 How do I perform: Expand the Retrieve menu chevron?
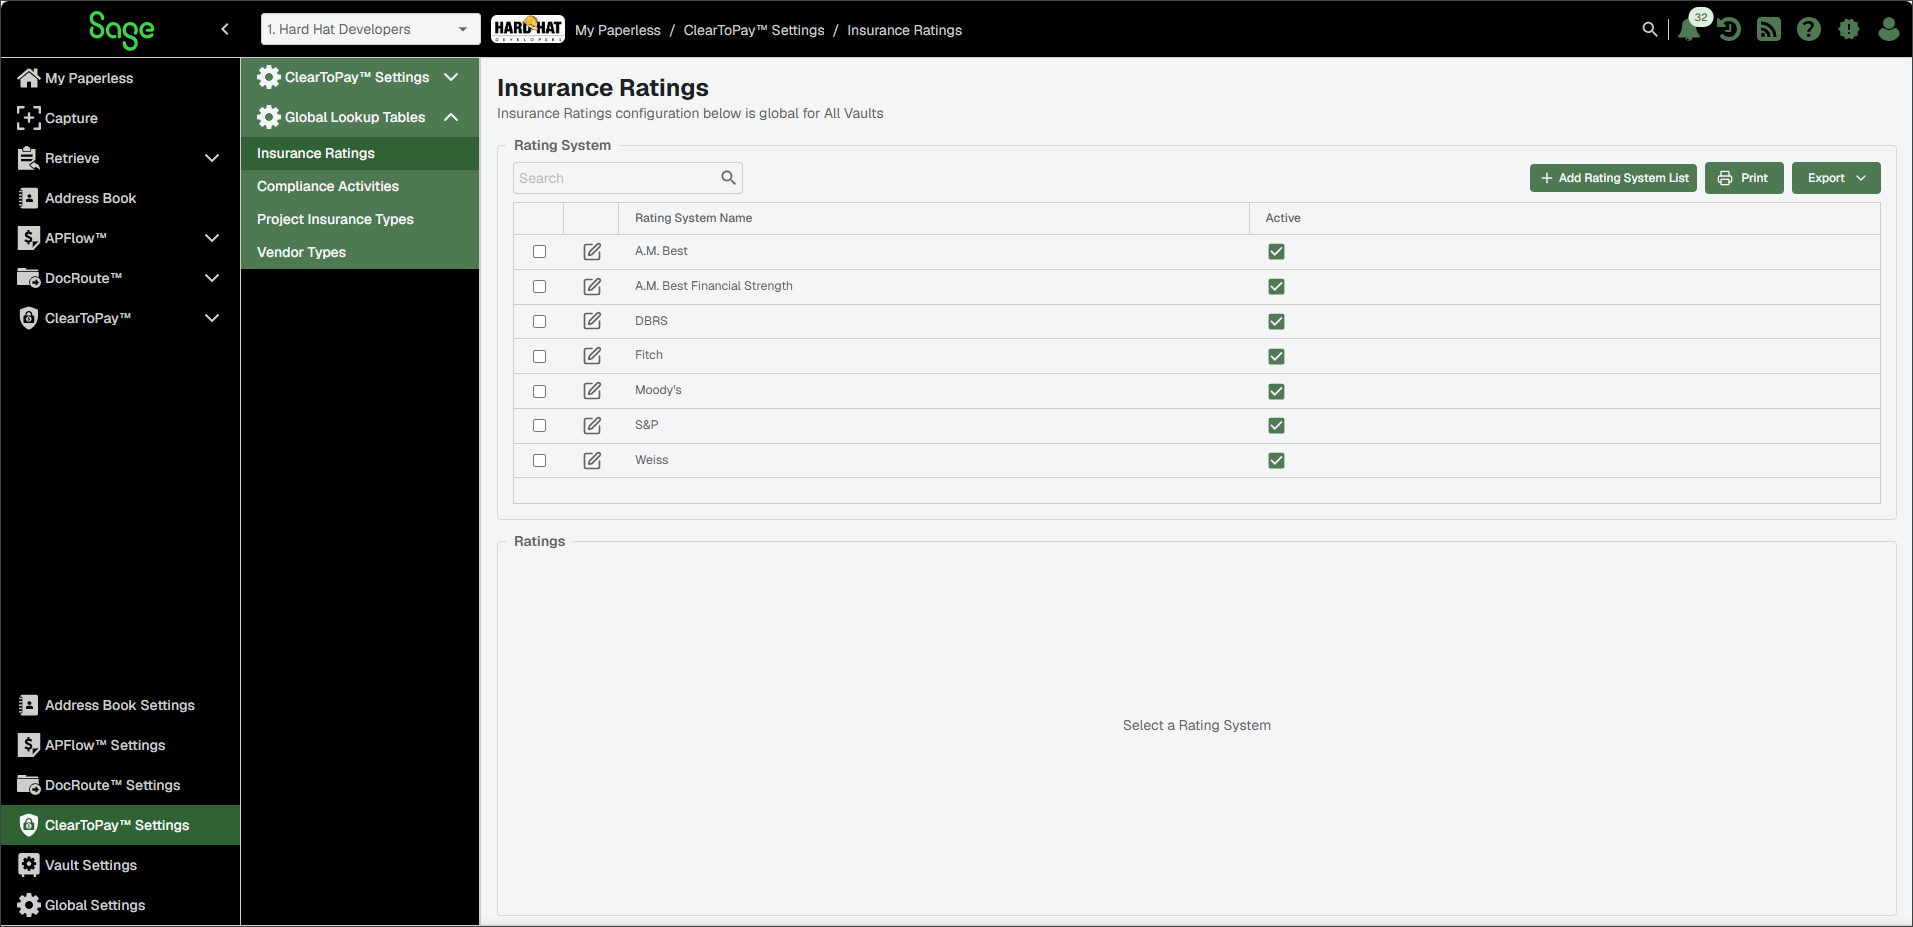point(212,158)
